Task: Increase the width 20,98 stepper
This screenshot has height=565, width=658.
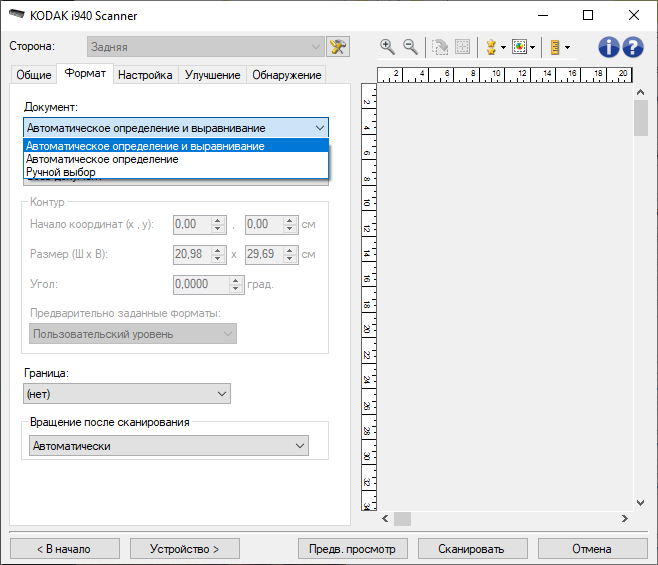Action: click(218, 251)
